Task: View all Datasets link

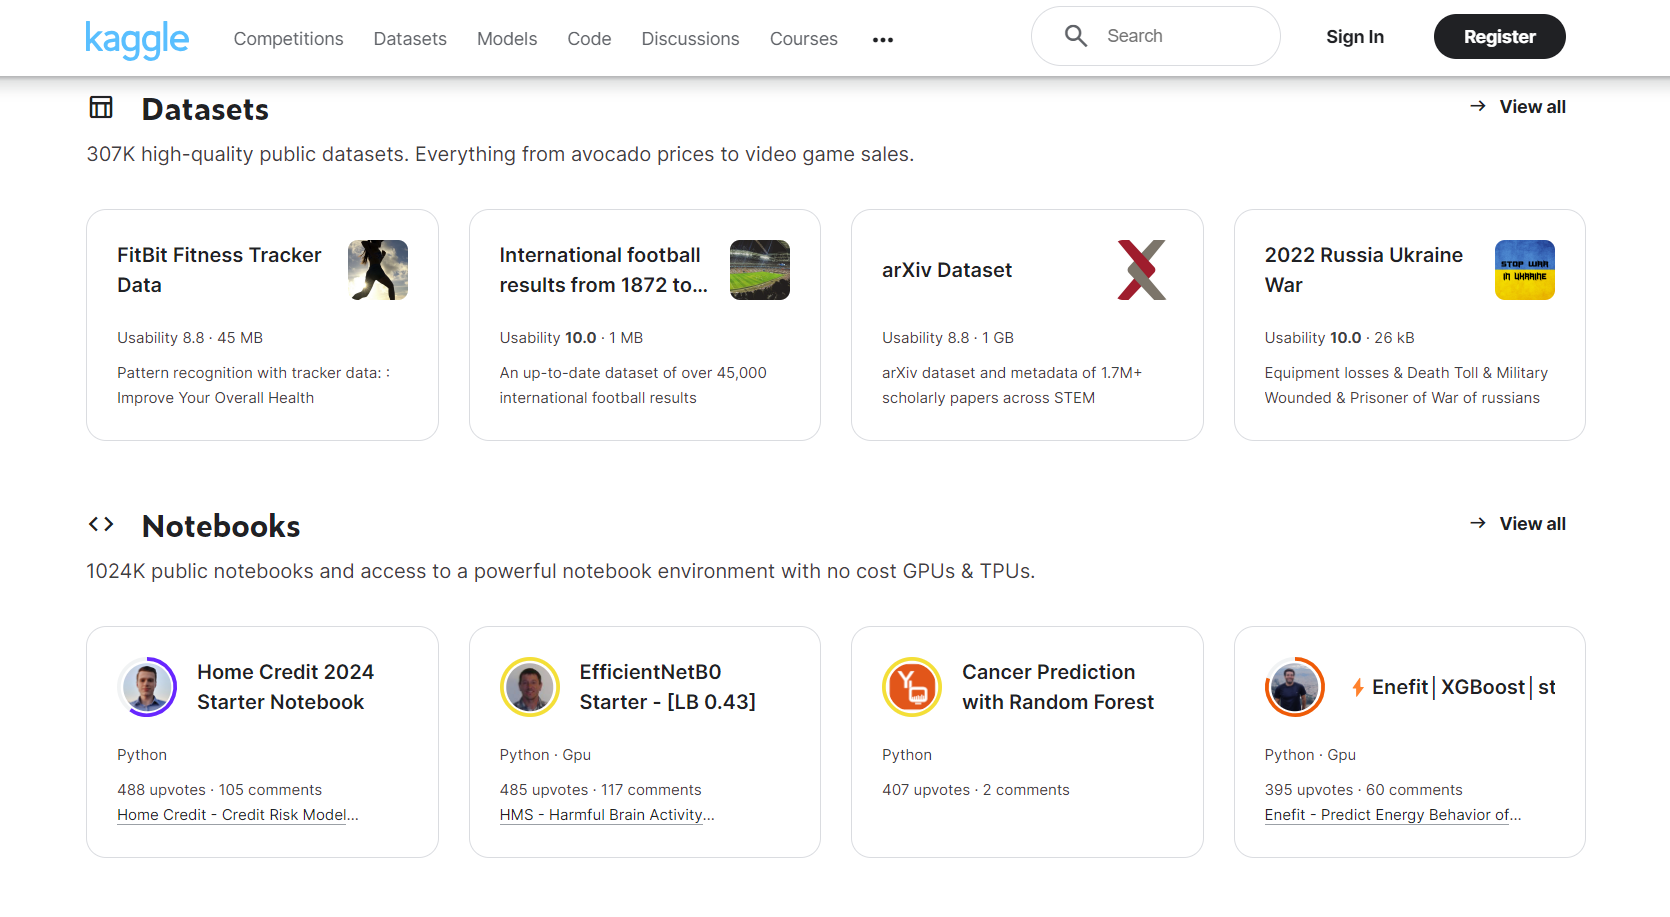Action: click(x=1518, y=107)
